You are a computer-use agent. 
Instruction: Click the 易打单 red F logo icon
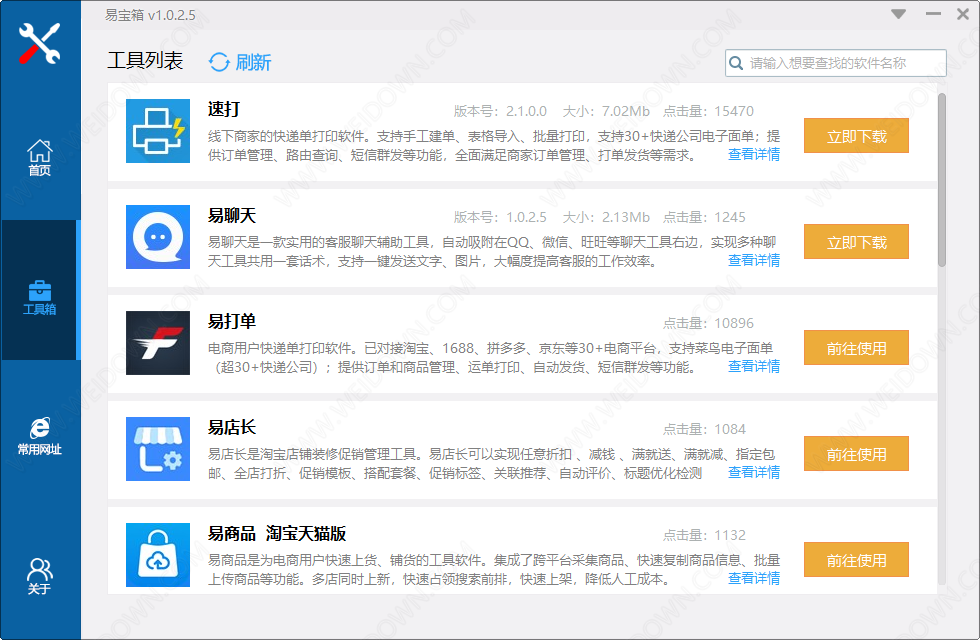158,343
